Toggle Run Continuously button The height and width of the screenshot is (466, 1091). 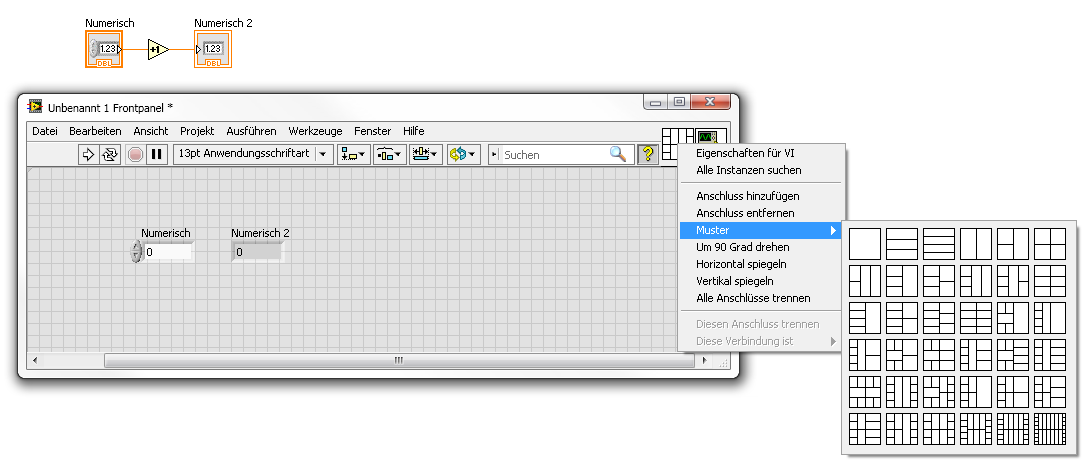(110, 154)
